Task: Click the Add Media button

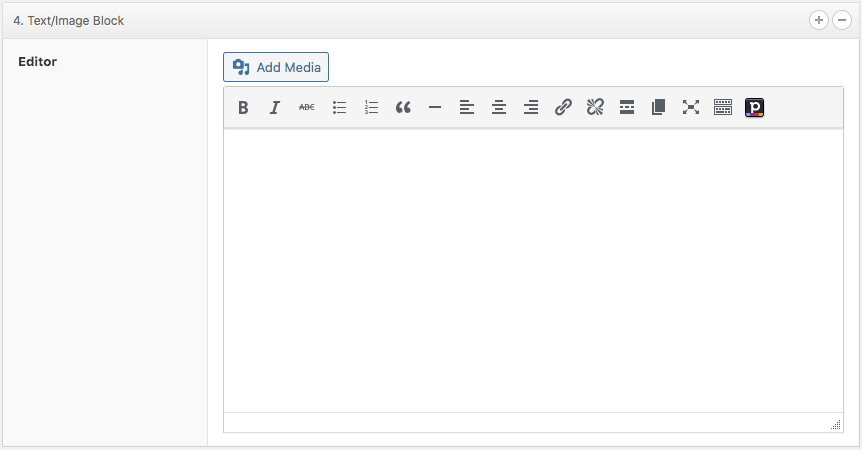Action: pos(276,67)
